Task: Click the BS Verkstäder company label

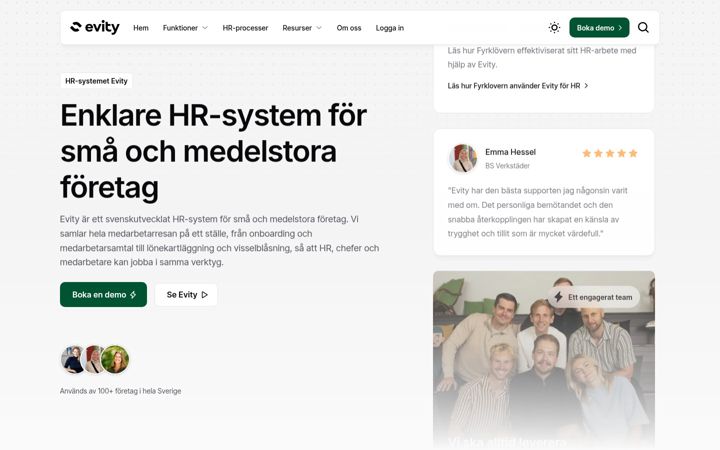Action: pos(507,166)
